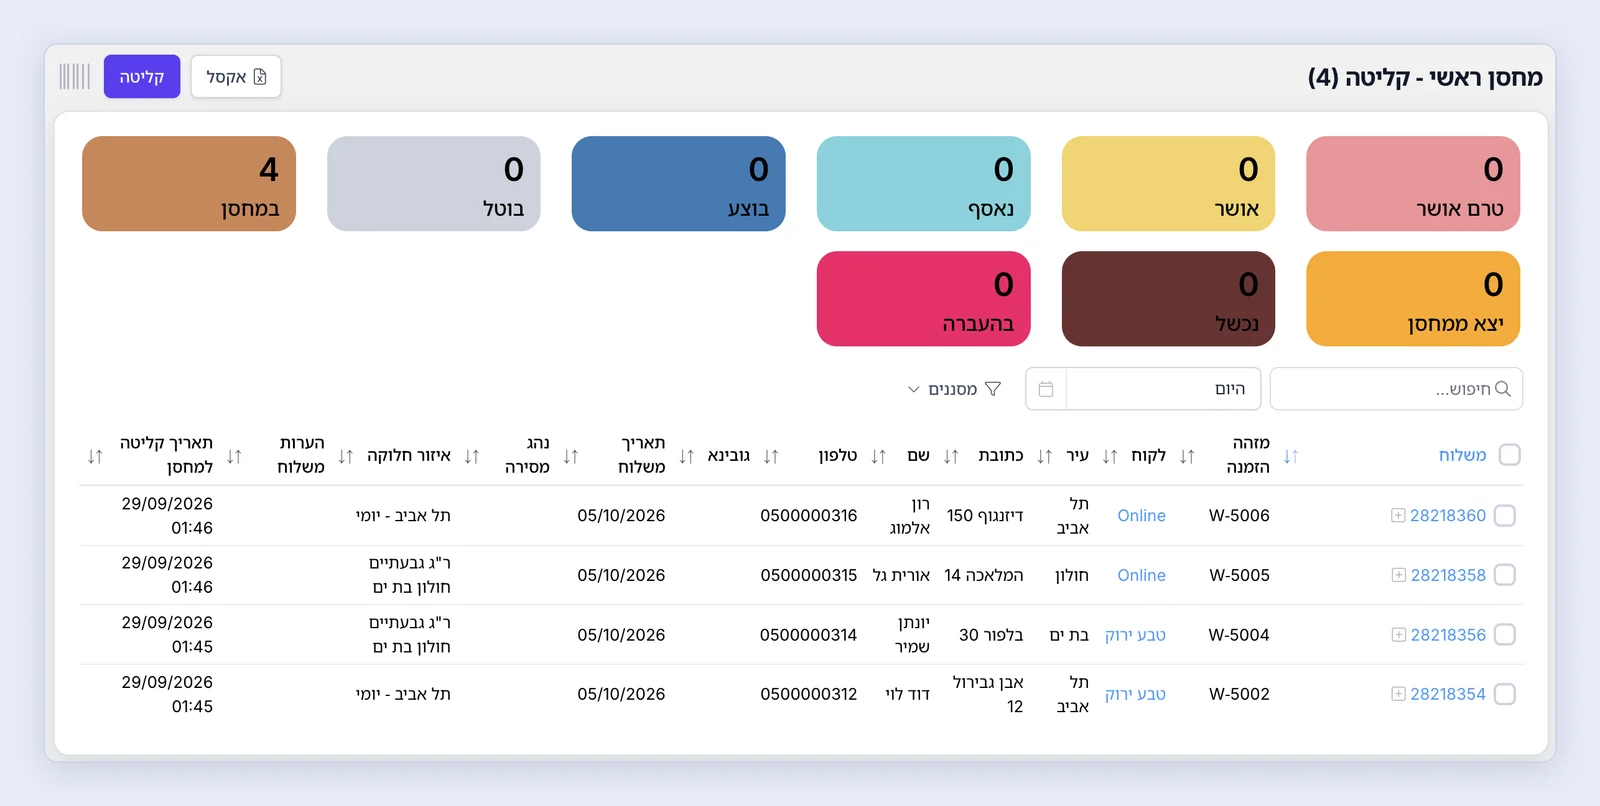Expand the plus icon beside 28218358
The height and width of the screenshot is (806, 1600).
1398,575
